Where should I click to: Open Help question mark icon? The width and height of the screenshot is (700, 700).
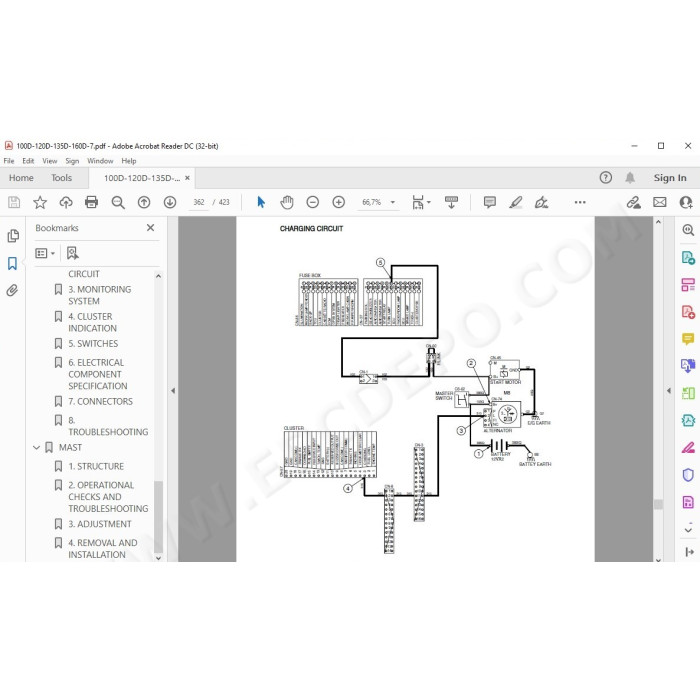coord(605,178)
